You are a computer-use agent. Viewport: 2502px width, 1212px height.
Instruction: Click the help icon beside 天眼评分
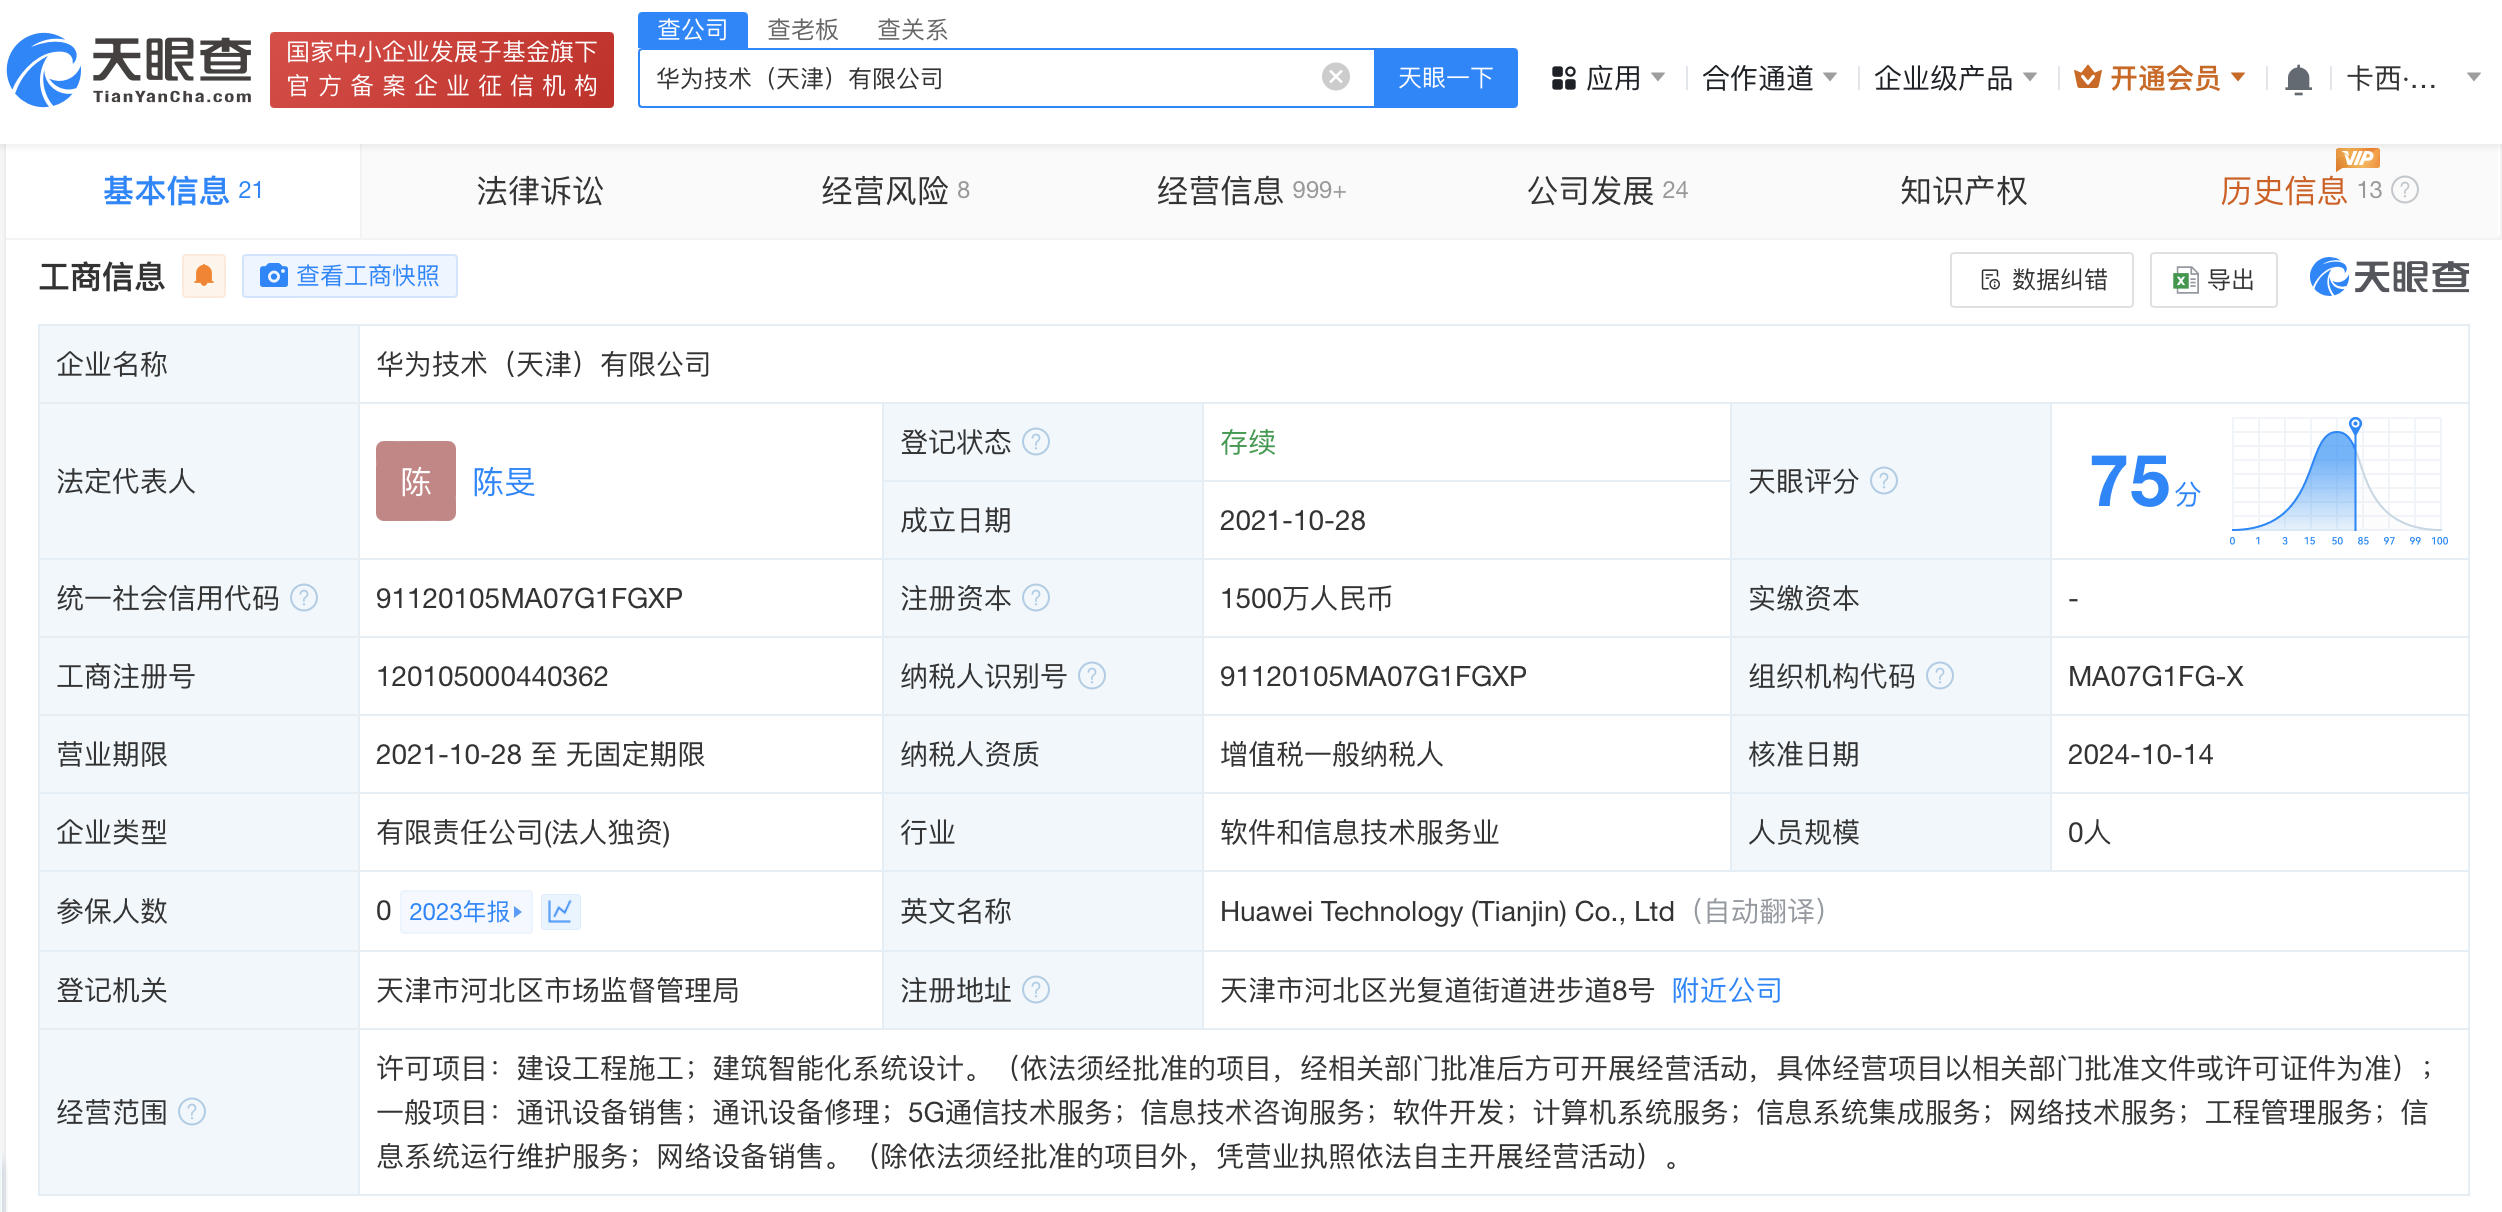[x=1885, y=482]
